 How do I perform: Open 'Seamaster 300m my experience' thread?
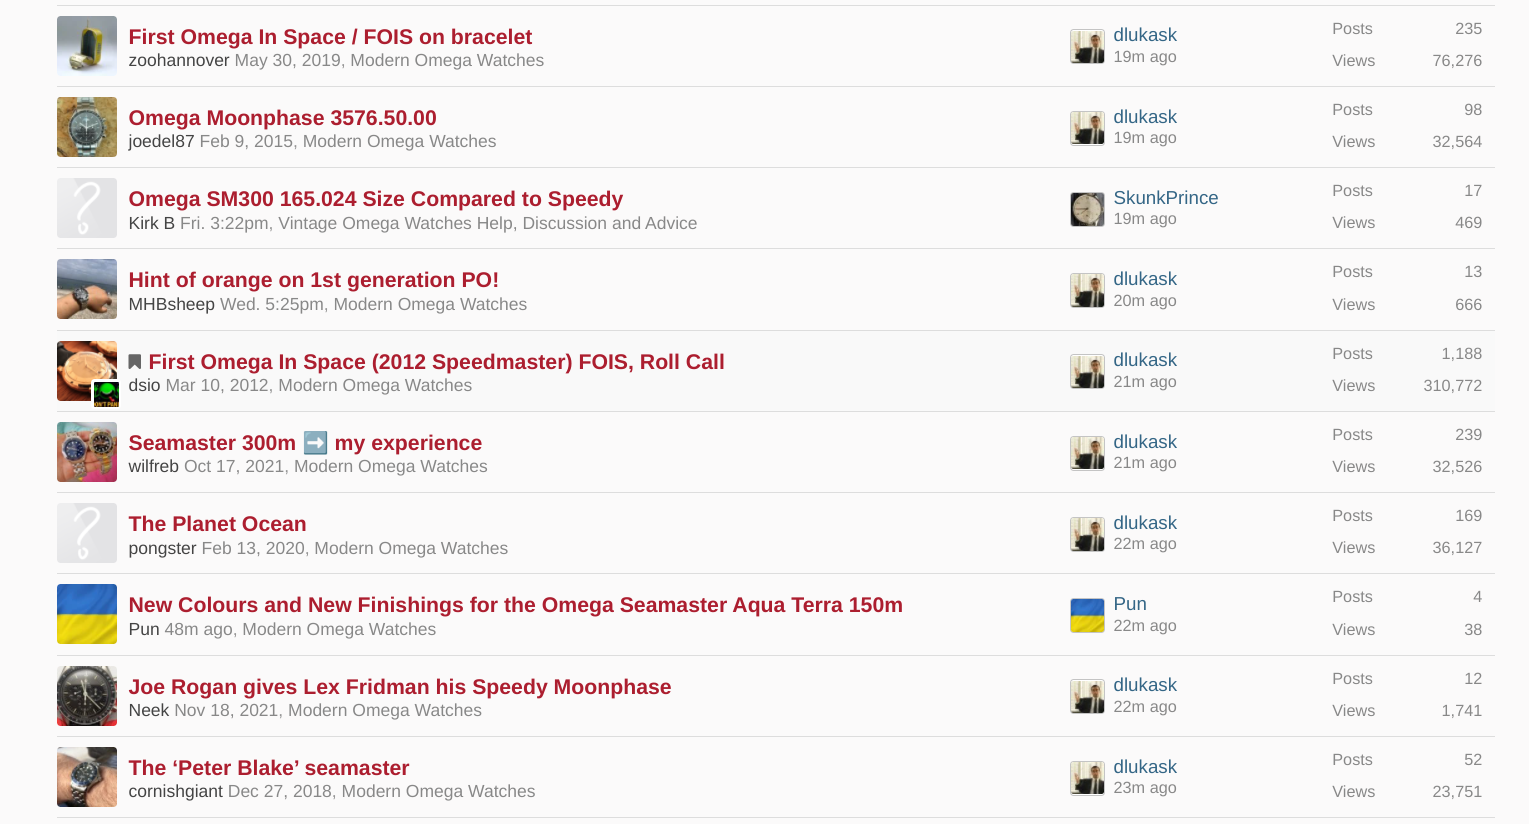pyautogui.click(x=305, y=443)
